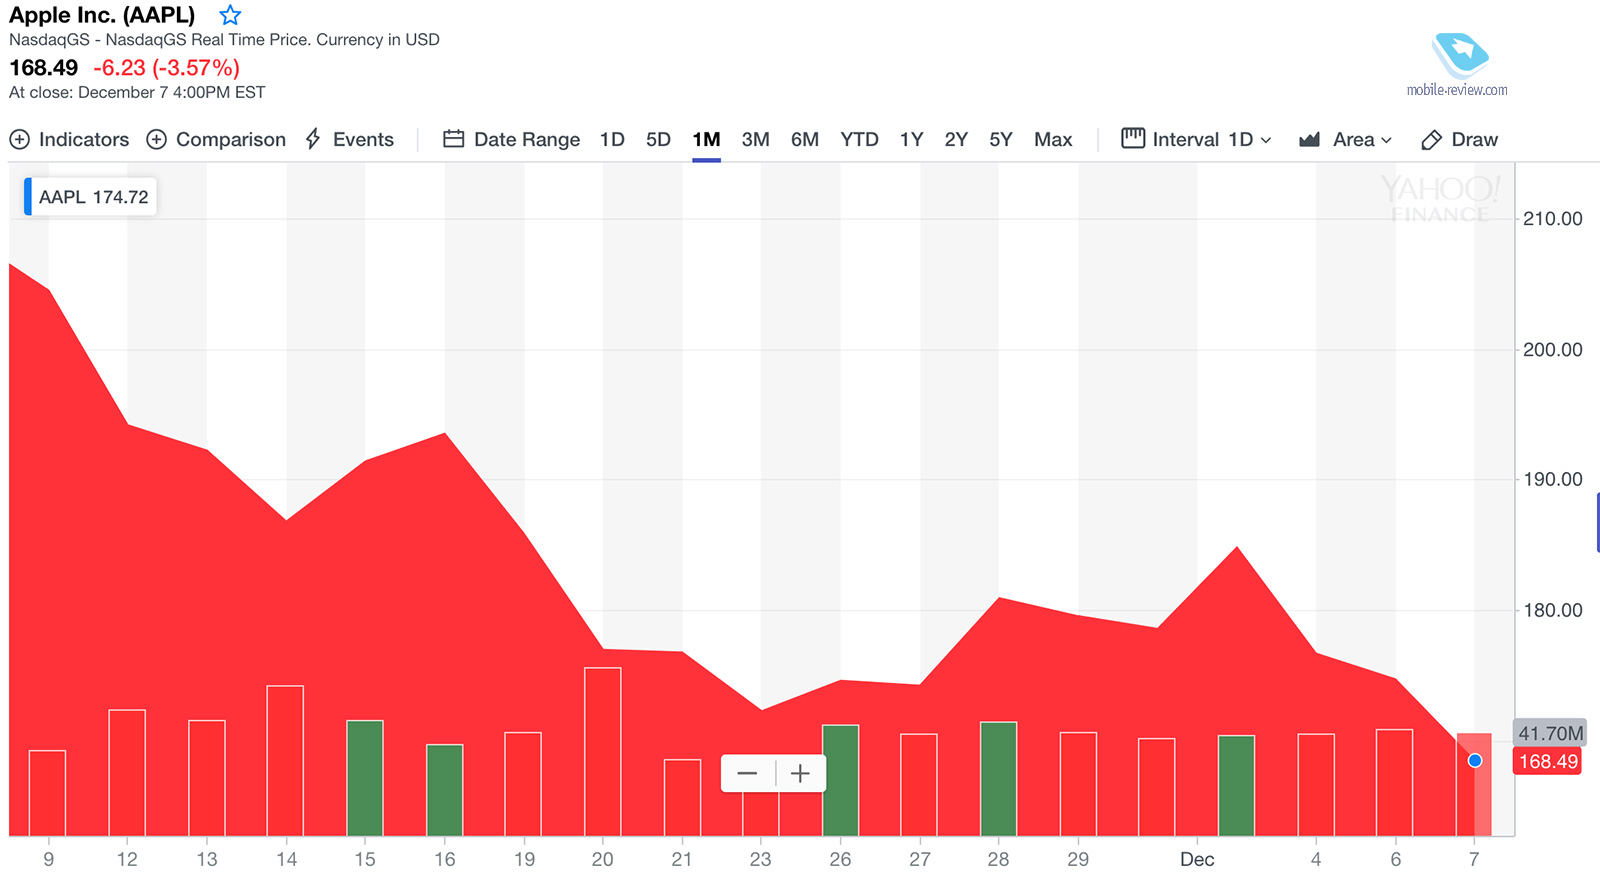The image size is (1600, 890).
Task: Click the 168.49 current price tag
Action: [1547, 761]
